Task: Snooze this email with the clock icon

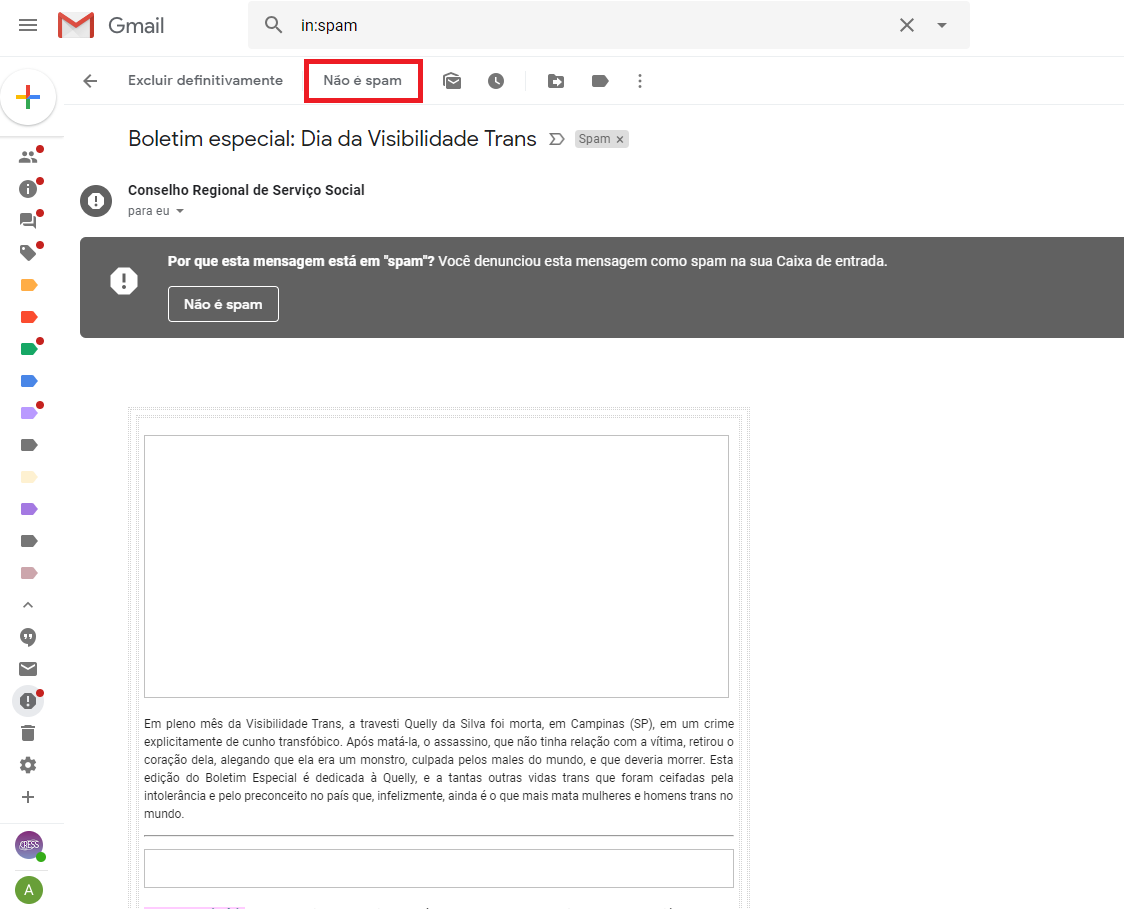Action: tap(496, 81)
